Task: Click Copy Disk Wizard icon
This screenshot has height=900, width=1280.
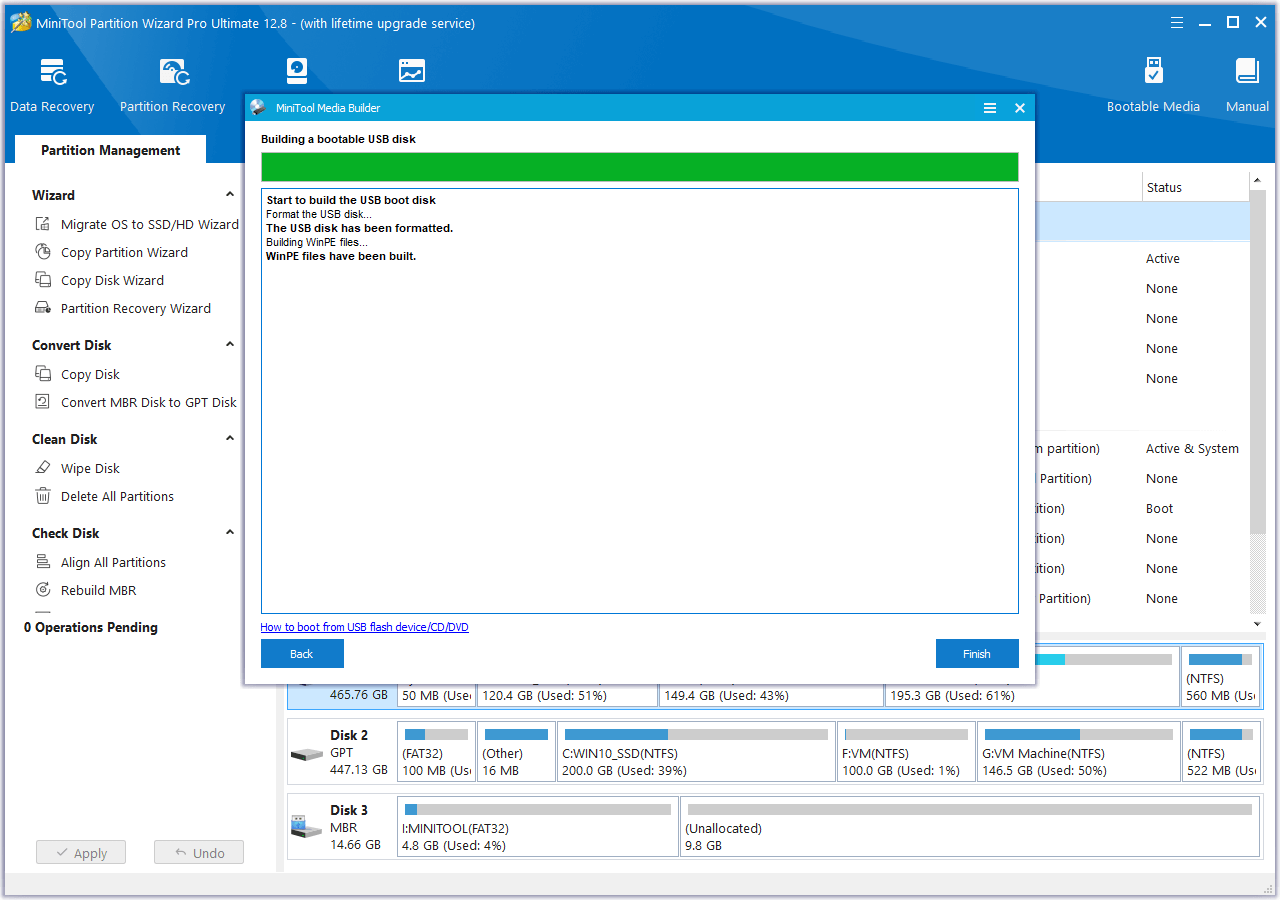Action: point(43,280)
